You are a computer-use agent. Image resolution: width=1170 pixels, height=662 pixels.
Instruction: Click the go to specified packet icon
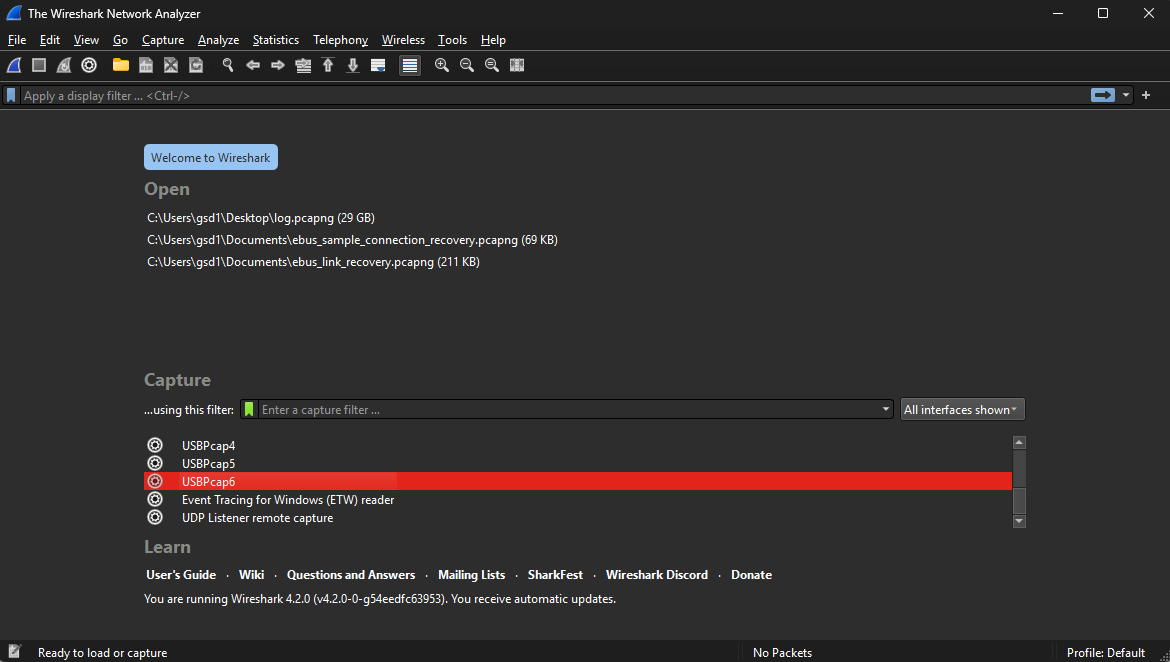tap(303, 66)
